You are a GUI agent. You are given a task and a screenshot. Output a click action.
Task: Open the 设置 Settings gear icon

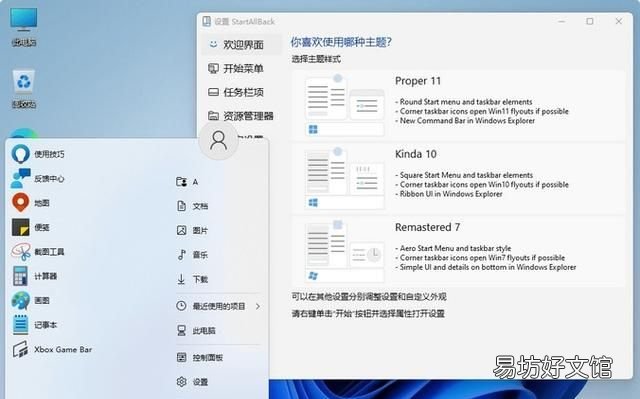tap(182, 382)
